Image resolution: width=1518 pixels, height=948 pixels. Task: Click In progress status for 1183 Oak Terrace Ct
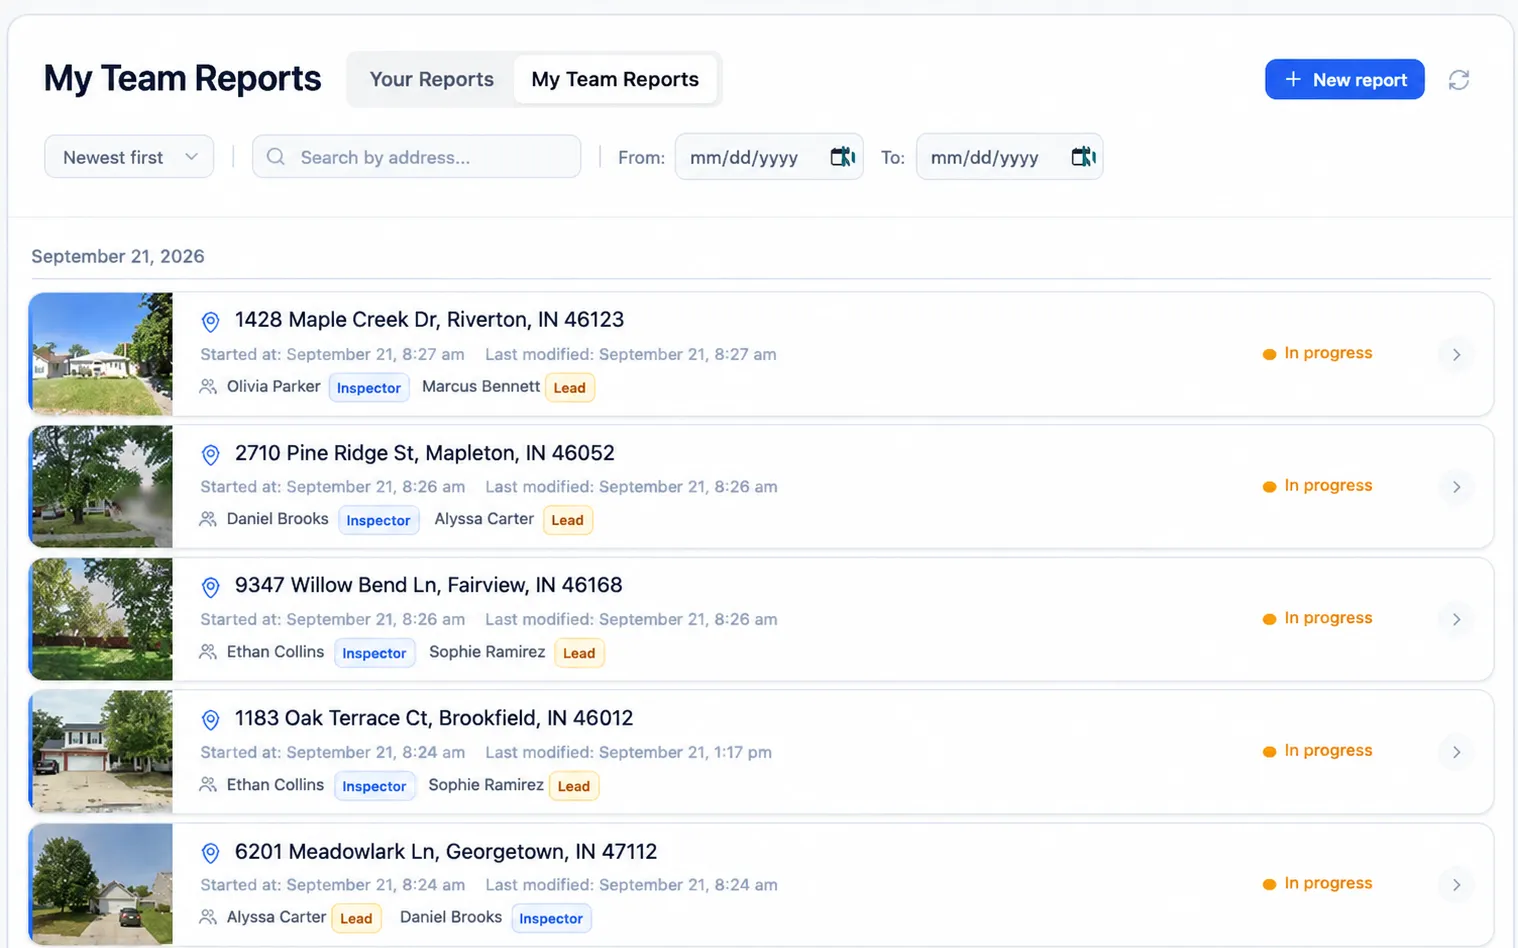(1317, 751)
